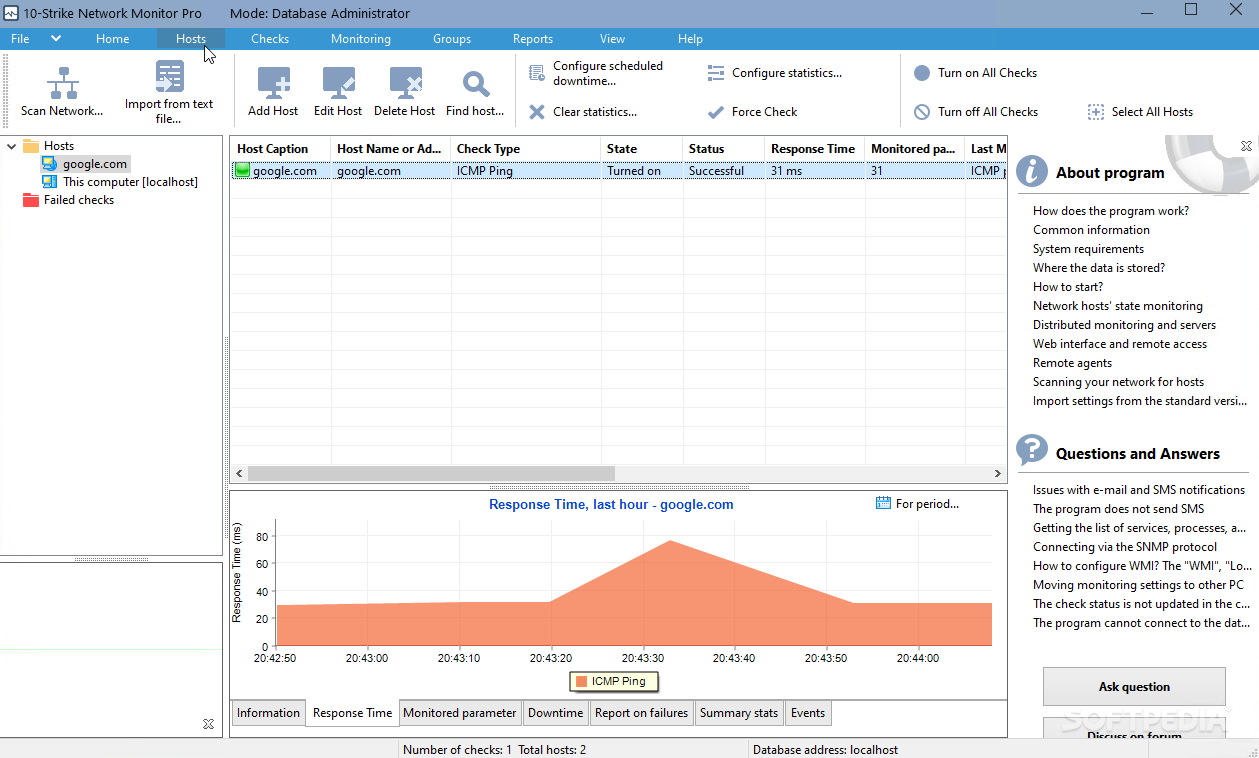1259x758 pixels.
Task: Click Select All Hosts
Action: [1140, 112]
